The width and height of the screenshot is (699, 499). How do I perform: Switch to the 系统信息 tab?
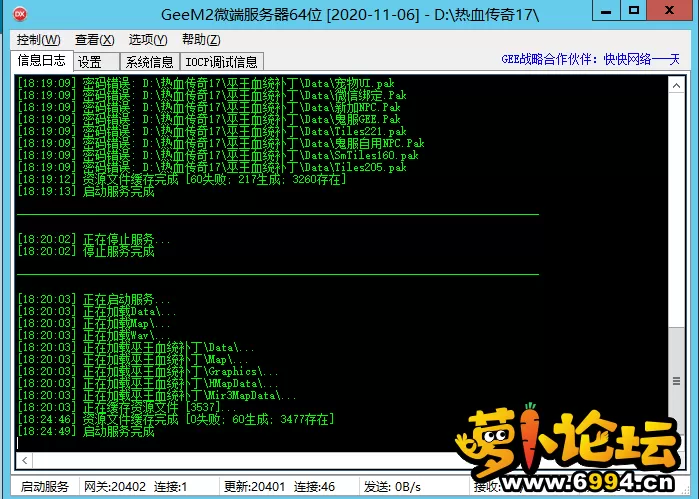[149, 62]
